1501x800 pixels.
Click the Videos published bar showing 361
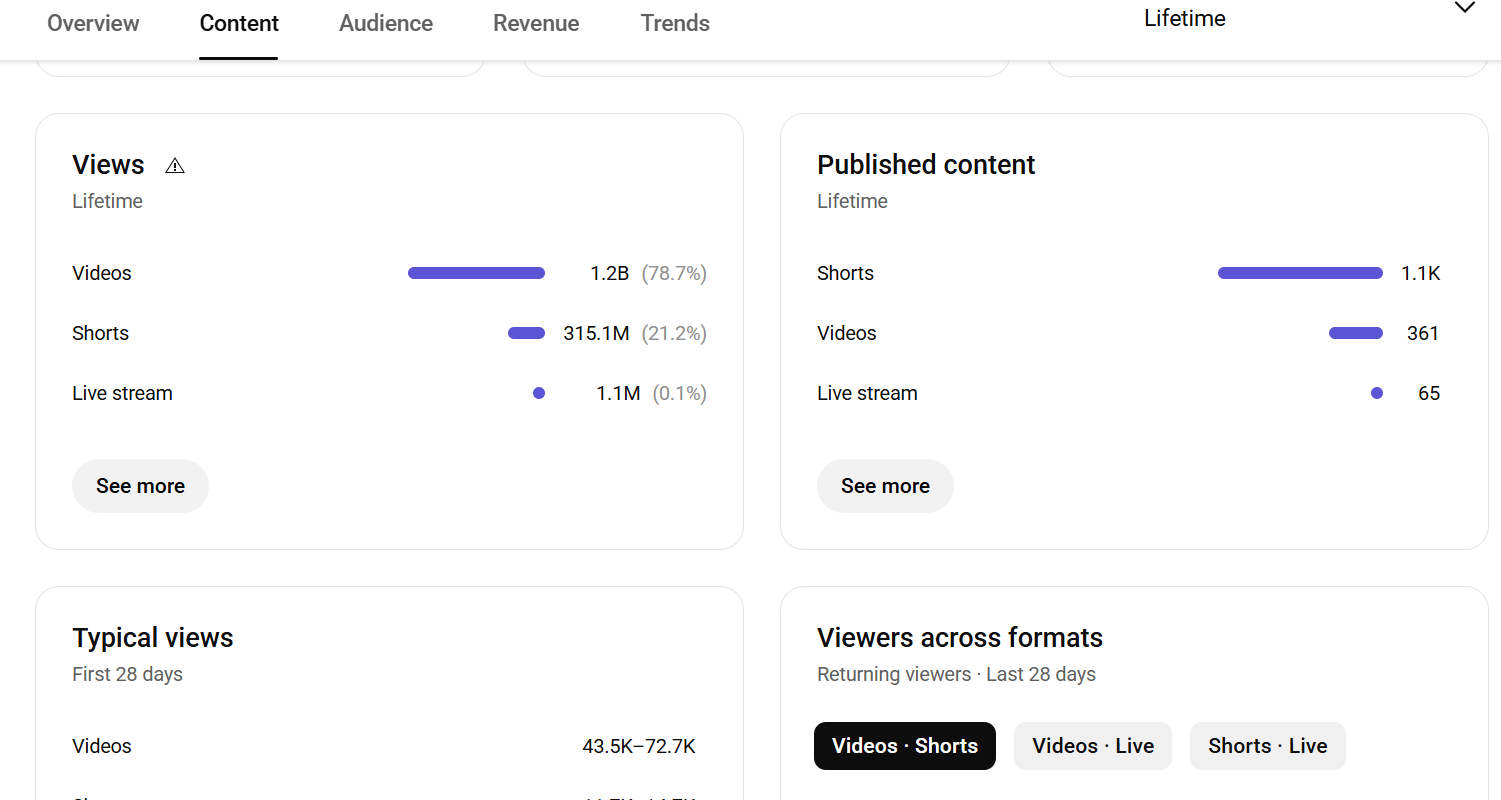click(x=1355, y=333)
